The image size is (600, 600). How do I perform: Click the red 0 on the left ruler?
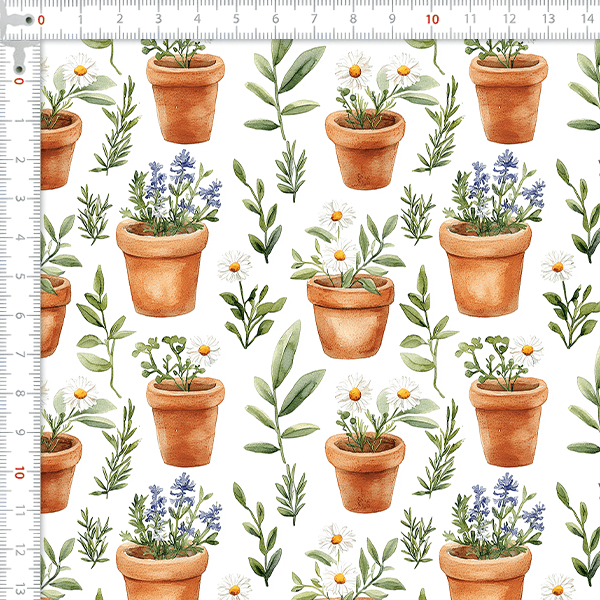pyautogui.click(x=18, y=82)
